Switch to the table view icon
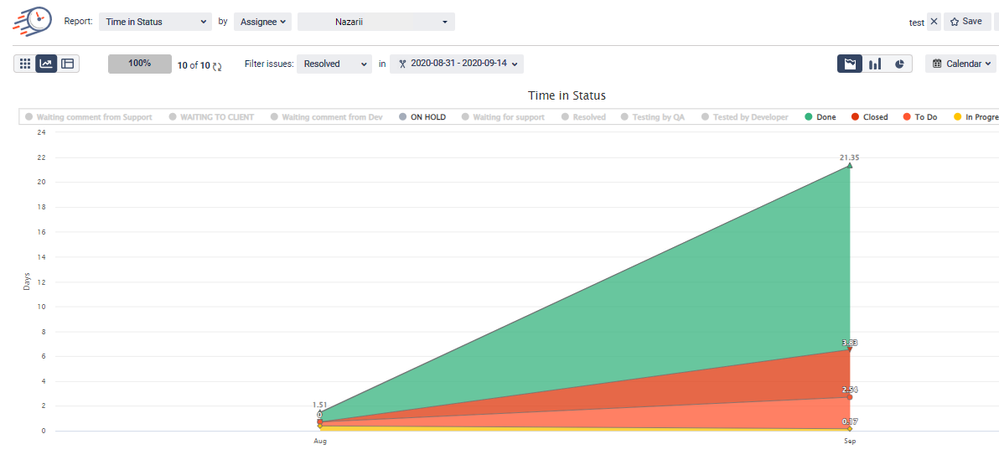The image size is (999, 449). (68, 64)
